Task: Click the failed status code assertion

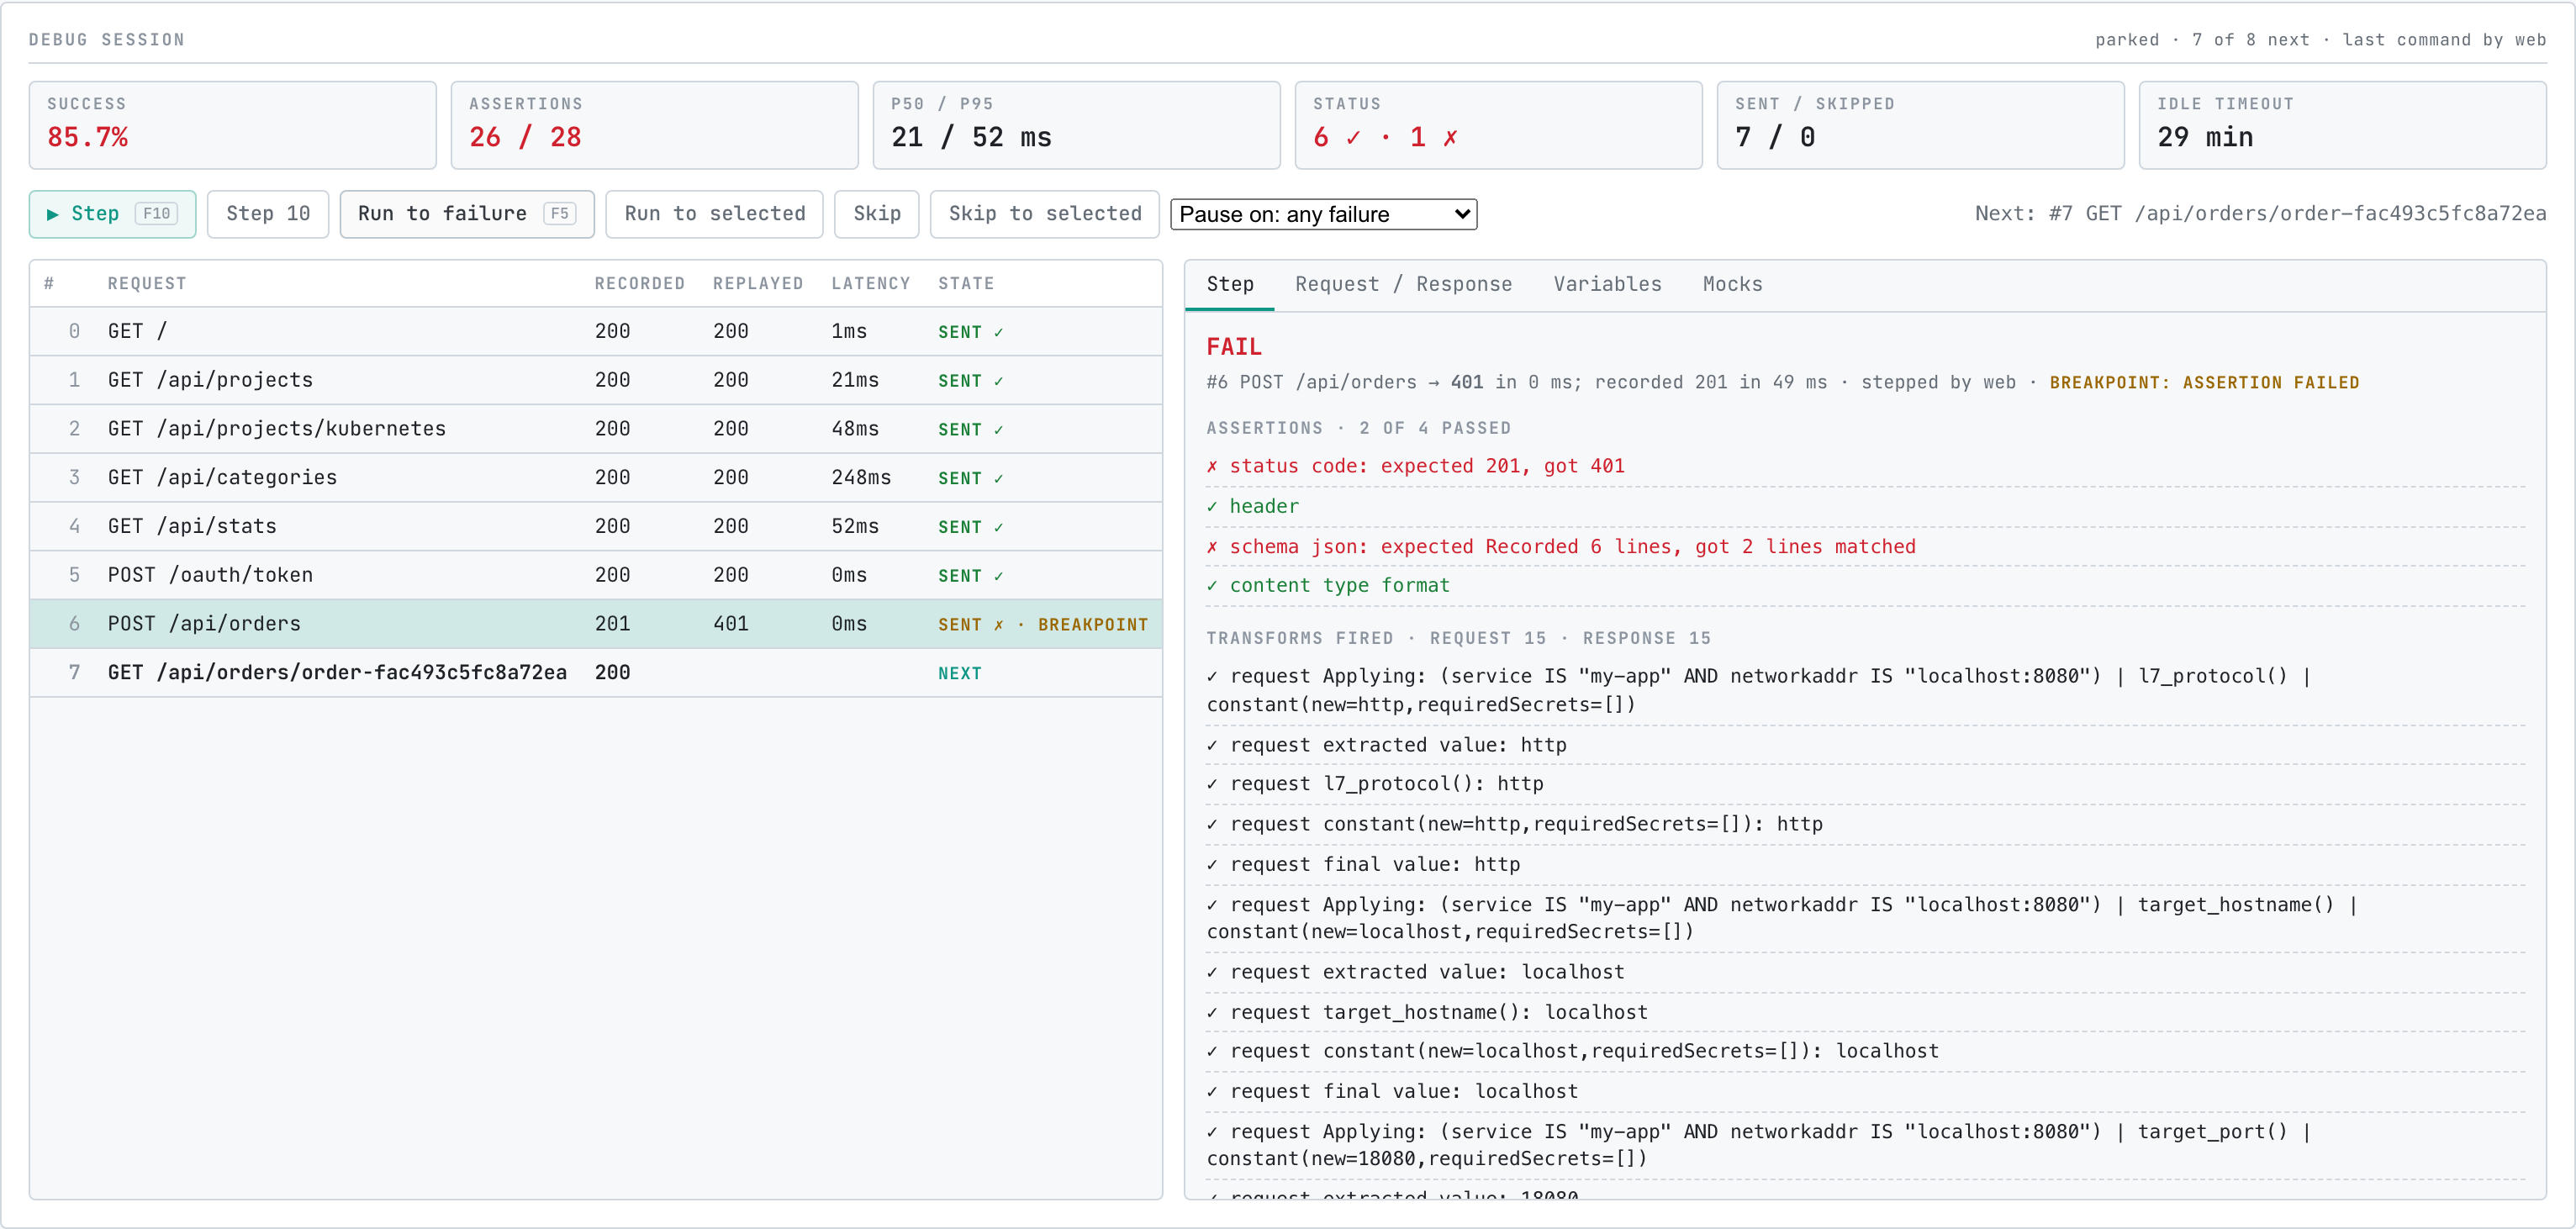Action: [x=1865, y=466]
